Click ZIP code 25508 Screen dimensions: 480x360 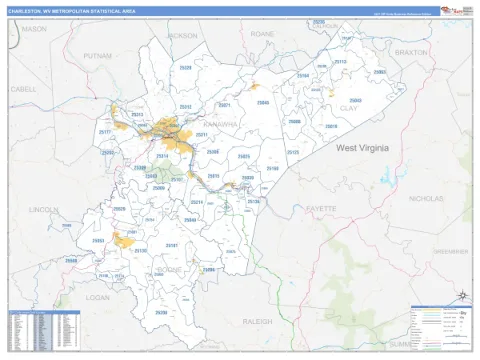pos(71,260)
